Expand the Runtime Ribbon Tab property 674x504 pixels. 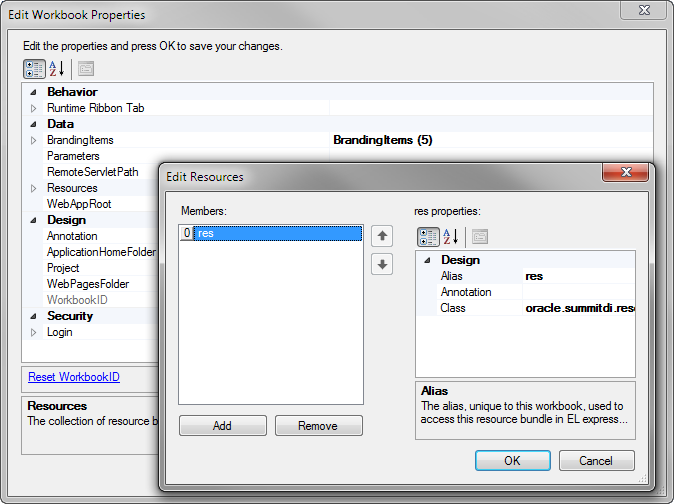33,108
